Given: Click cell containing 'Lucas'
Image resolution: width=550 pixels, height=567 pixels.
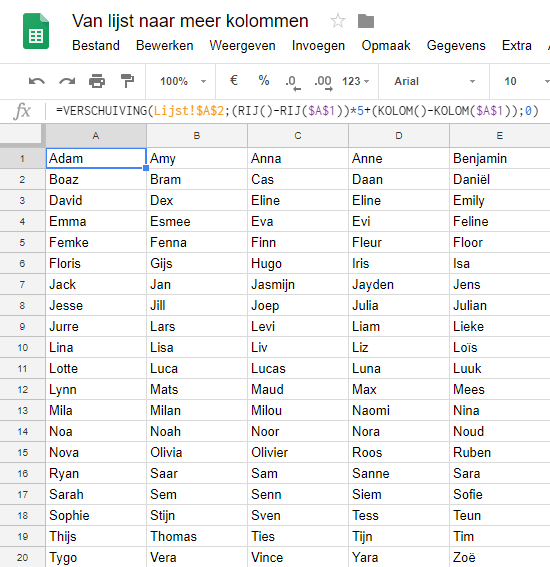Looking at the screenshot, I should click(x=298, y=368).
